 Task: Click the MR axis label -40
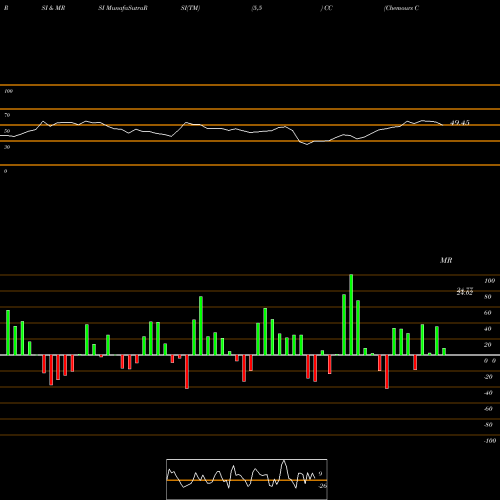[x=488, y=393]
